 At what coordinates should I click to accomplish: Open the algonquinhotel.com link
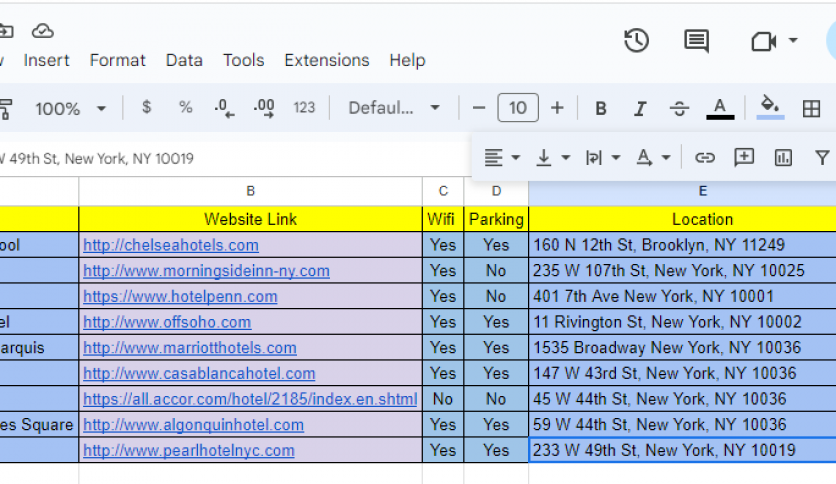pos(194,424)
